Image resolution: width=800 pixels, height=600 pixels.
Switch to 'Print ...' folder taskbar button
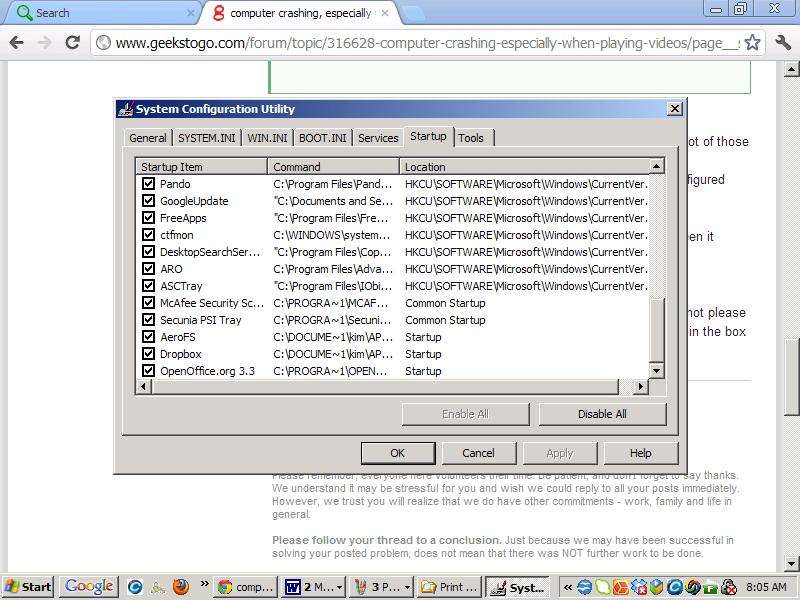(449, 587)
